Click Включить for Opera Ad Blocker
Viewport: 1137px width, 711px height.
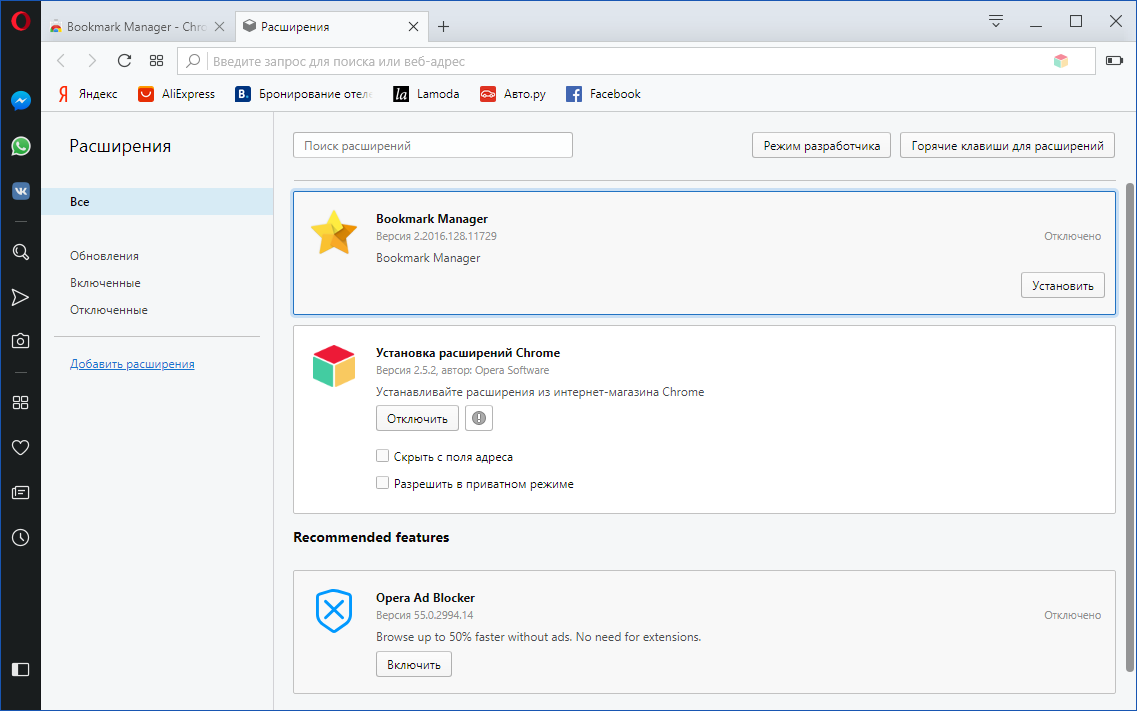(413, 665)
